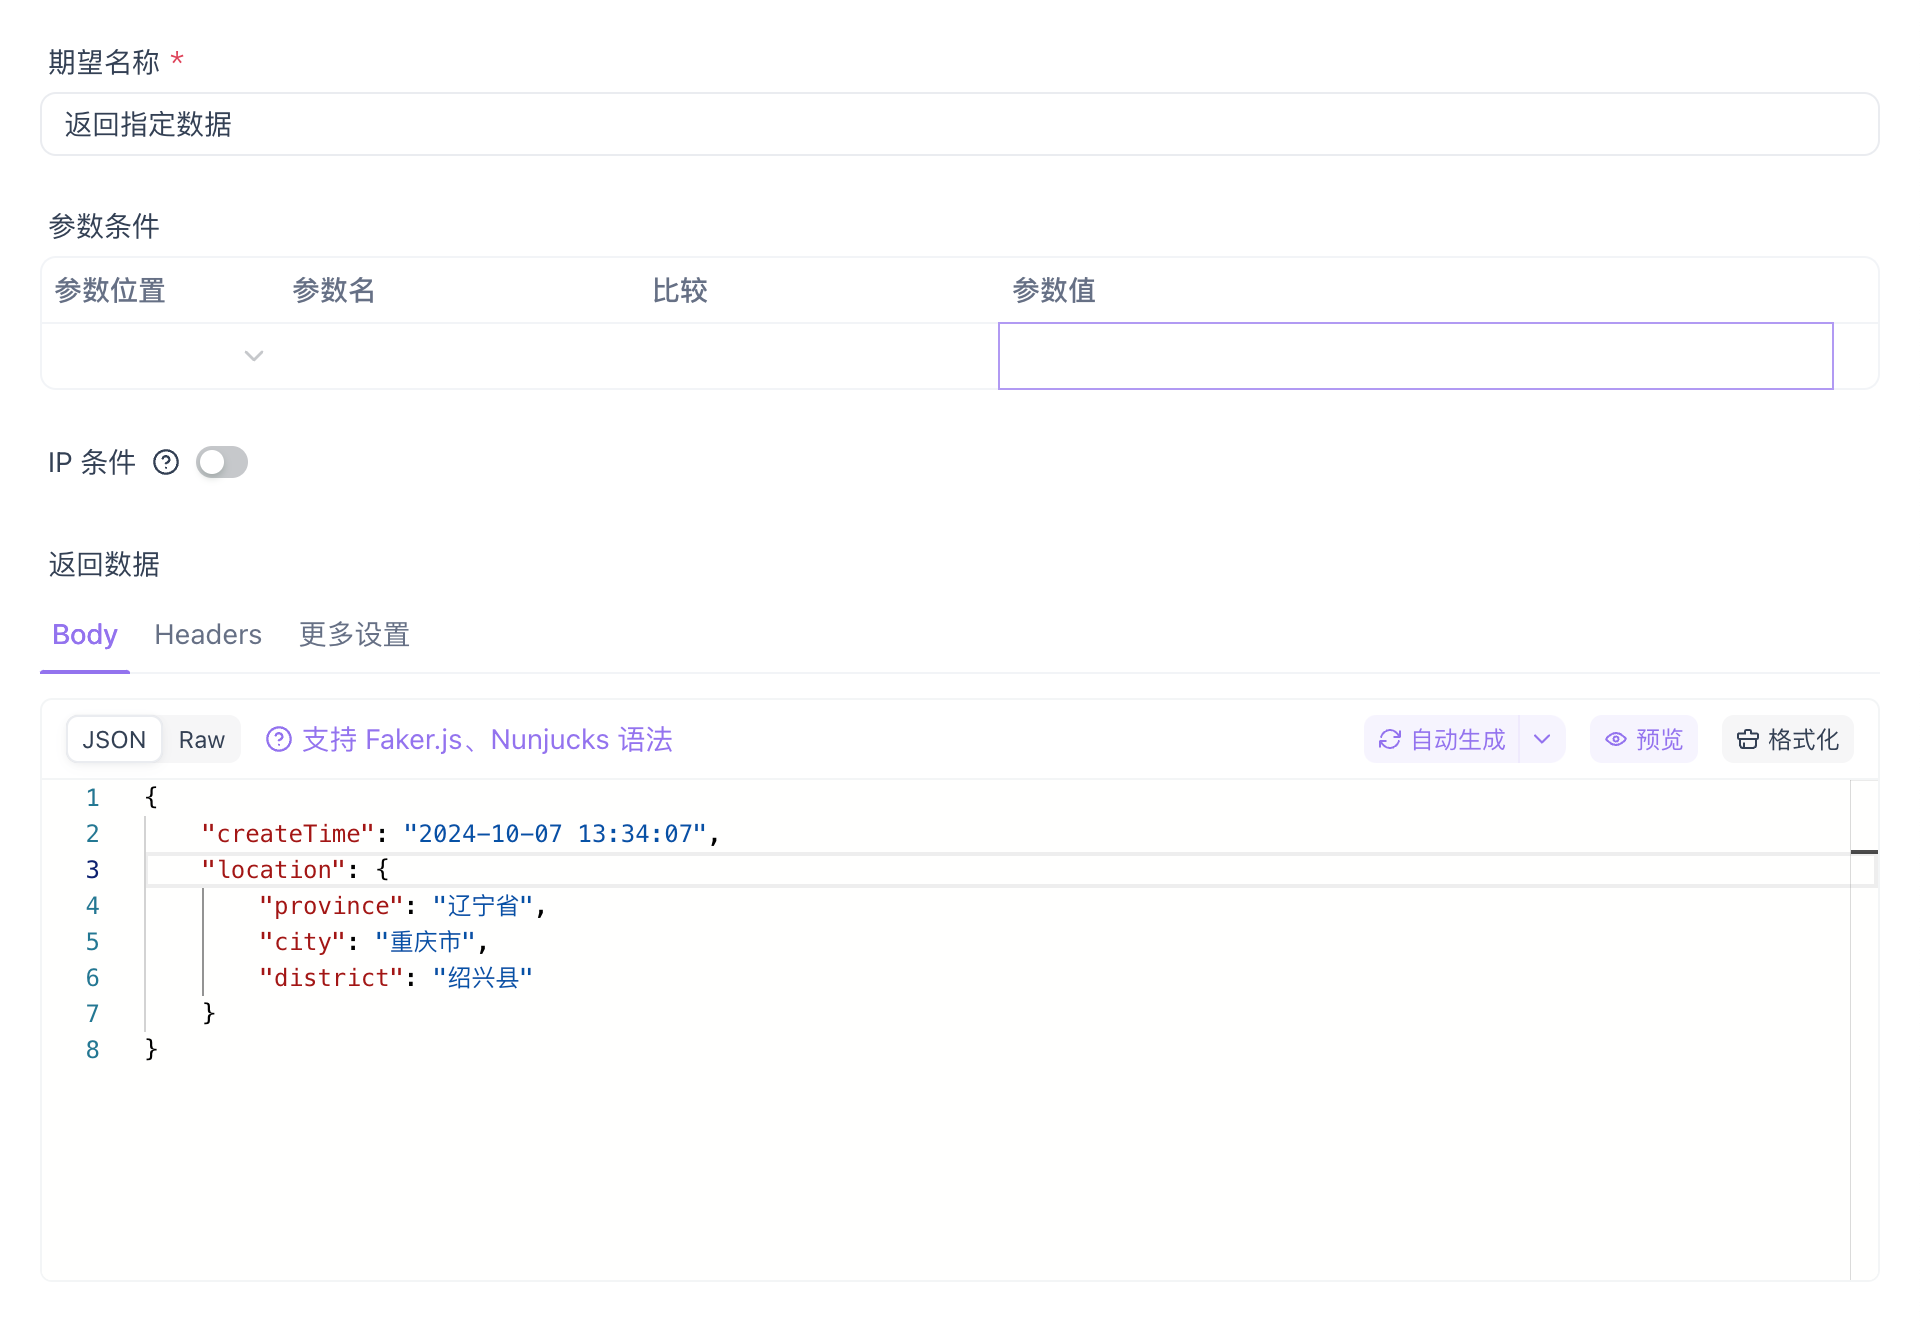Click the 格式化 button
The width and height of the screenshot is (1920, 1334).
pos(1788,739)
